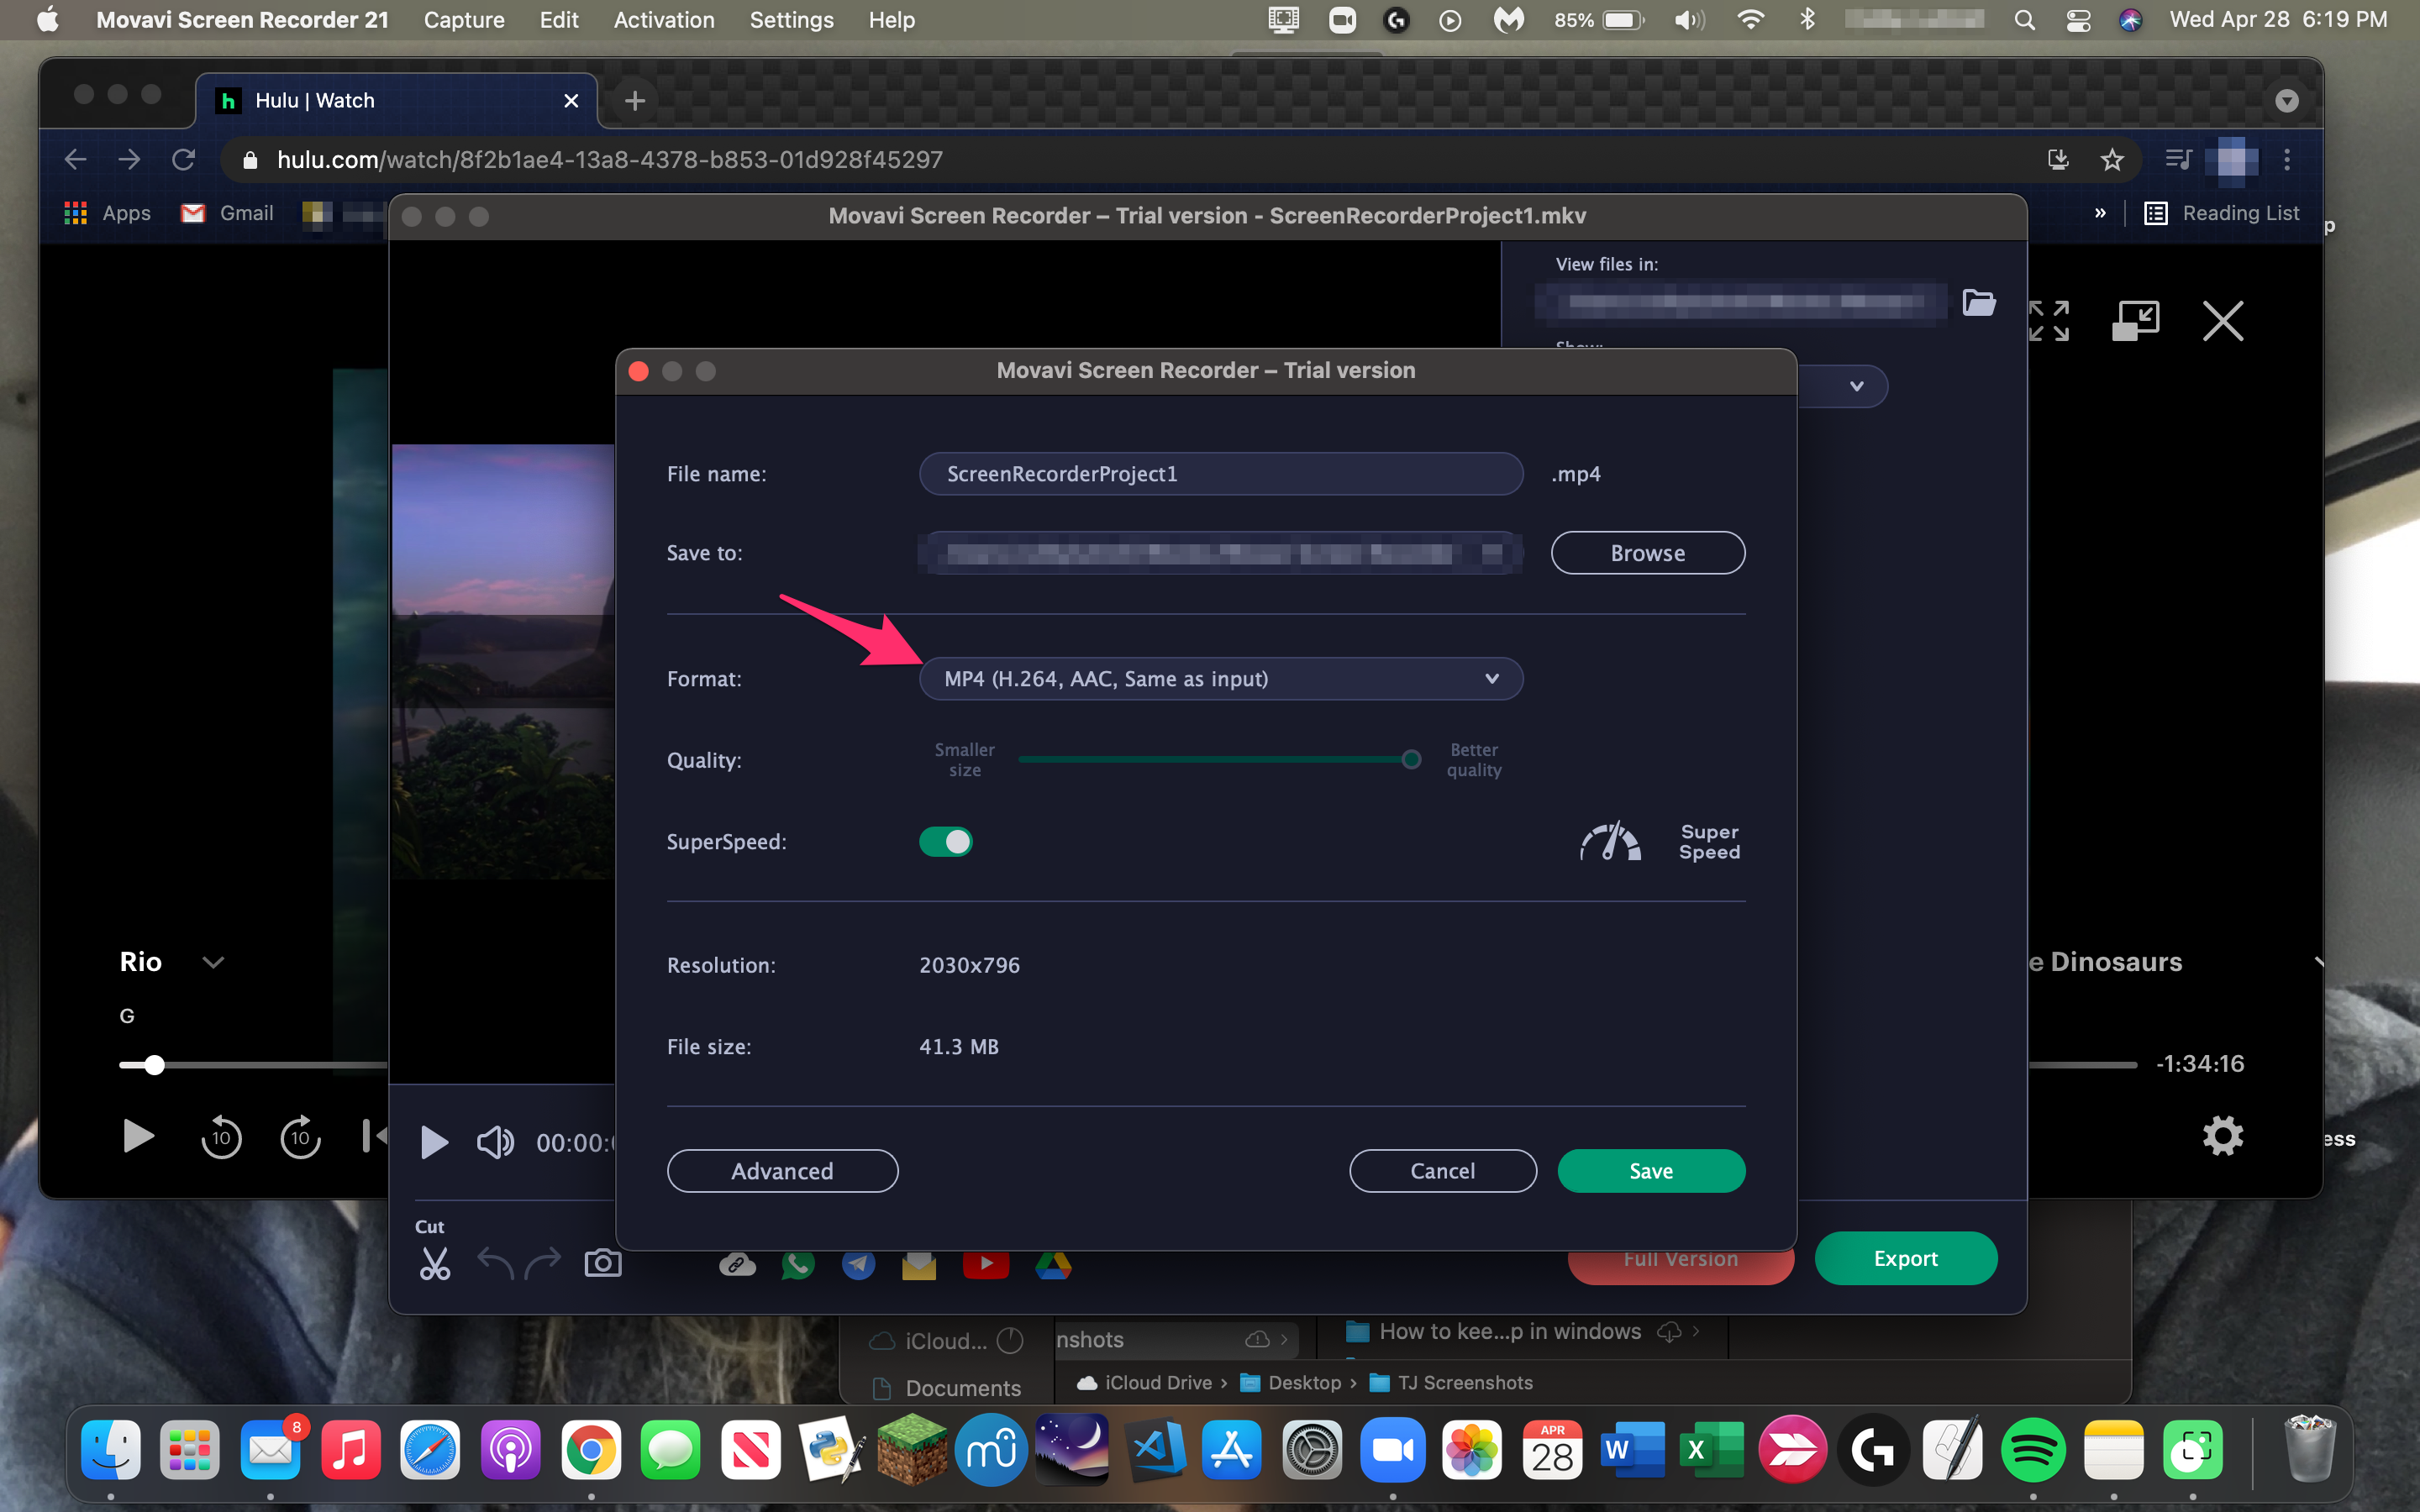This screenshot has width=2420, height=1512.
Task: Open the Activation menu
Action: point(664,20)
